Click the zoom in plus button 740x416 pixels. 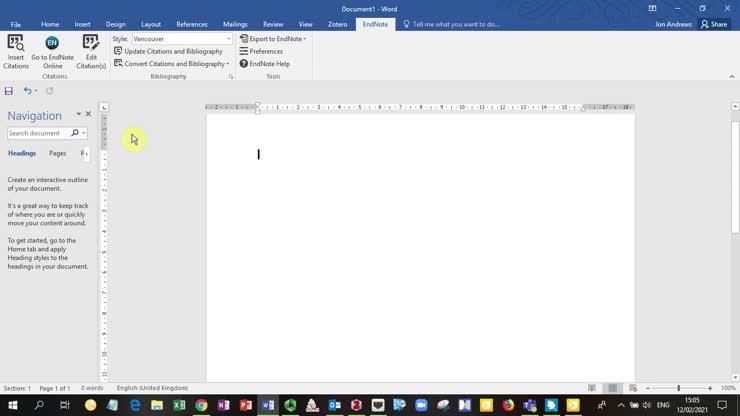(710, 388)
